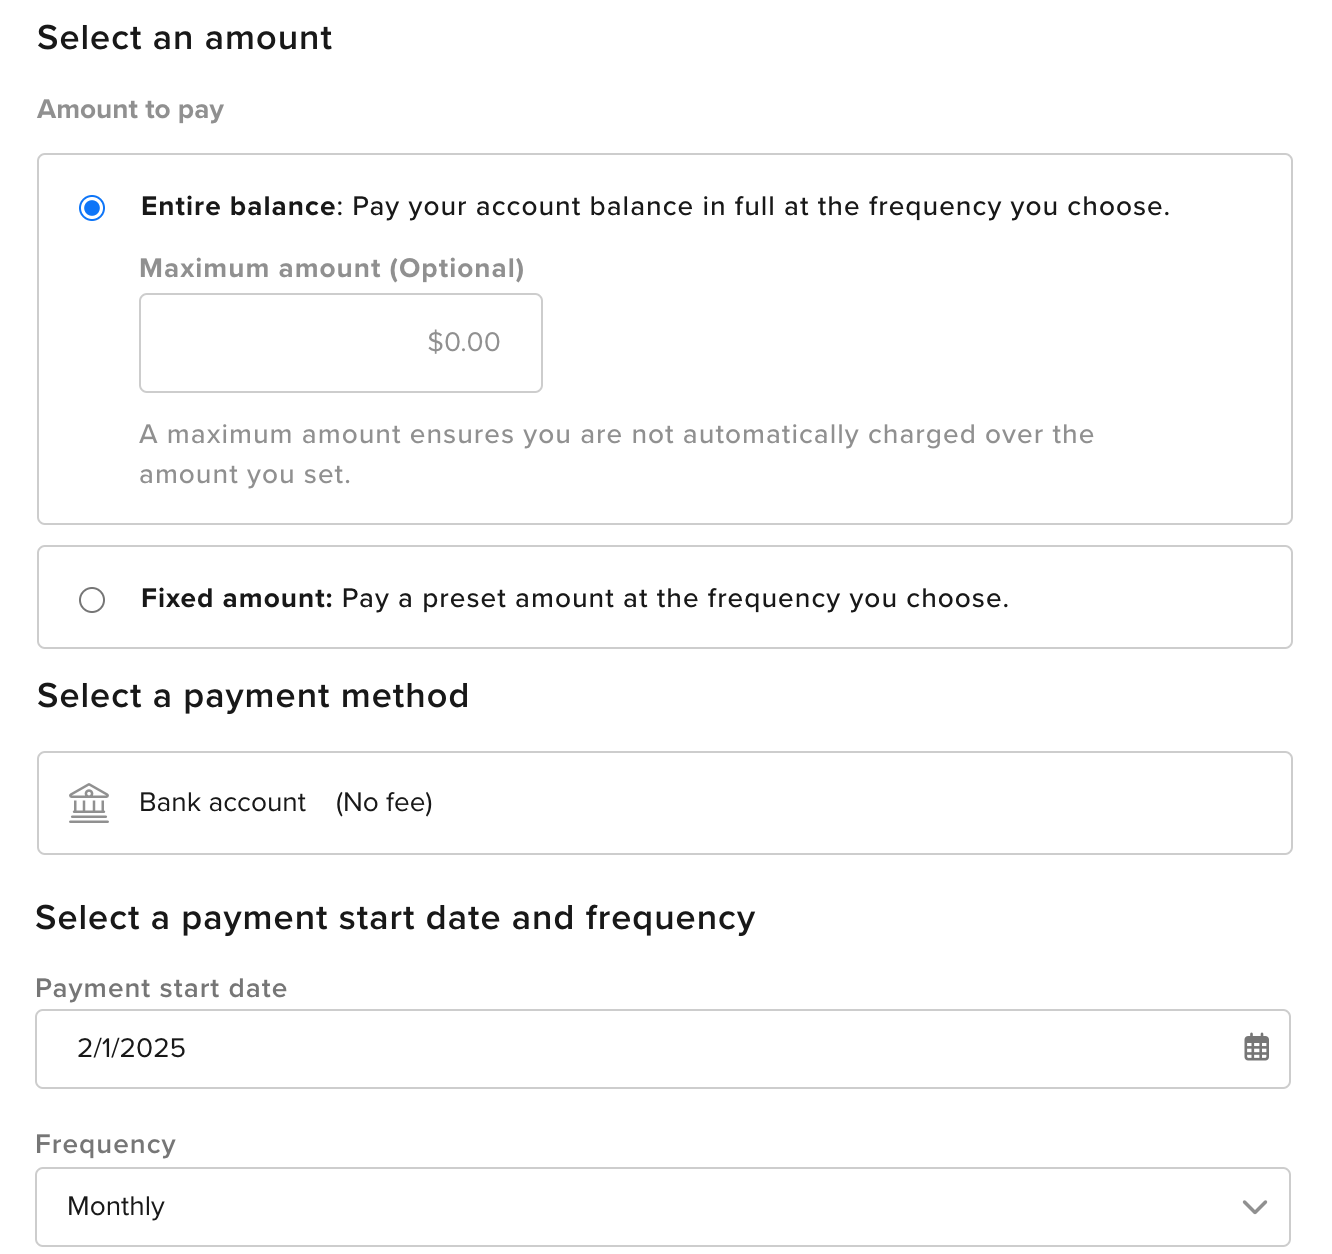Click the Maximum amount input field
Image resolution: width=1332 pixels, height=1254 pixels.
pos(341,343)
